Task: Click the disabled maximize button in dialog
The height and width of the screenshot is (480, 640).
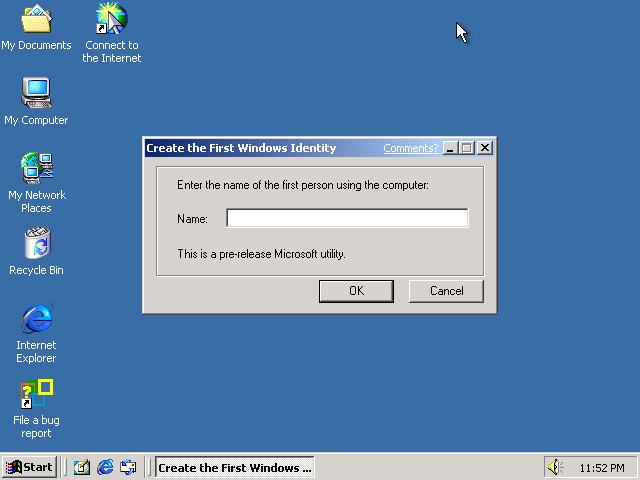Action: click(x=467, y=148)
